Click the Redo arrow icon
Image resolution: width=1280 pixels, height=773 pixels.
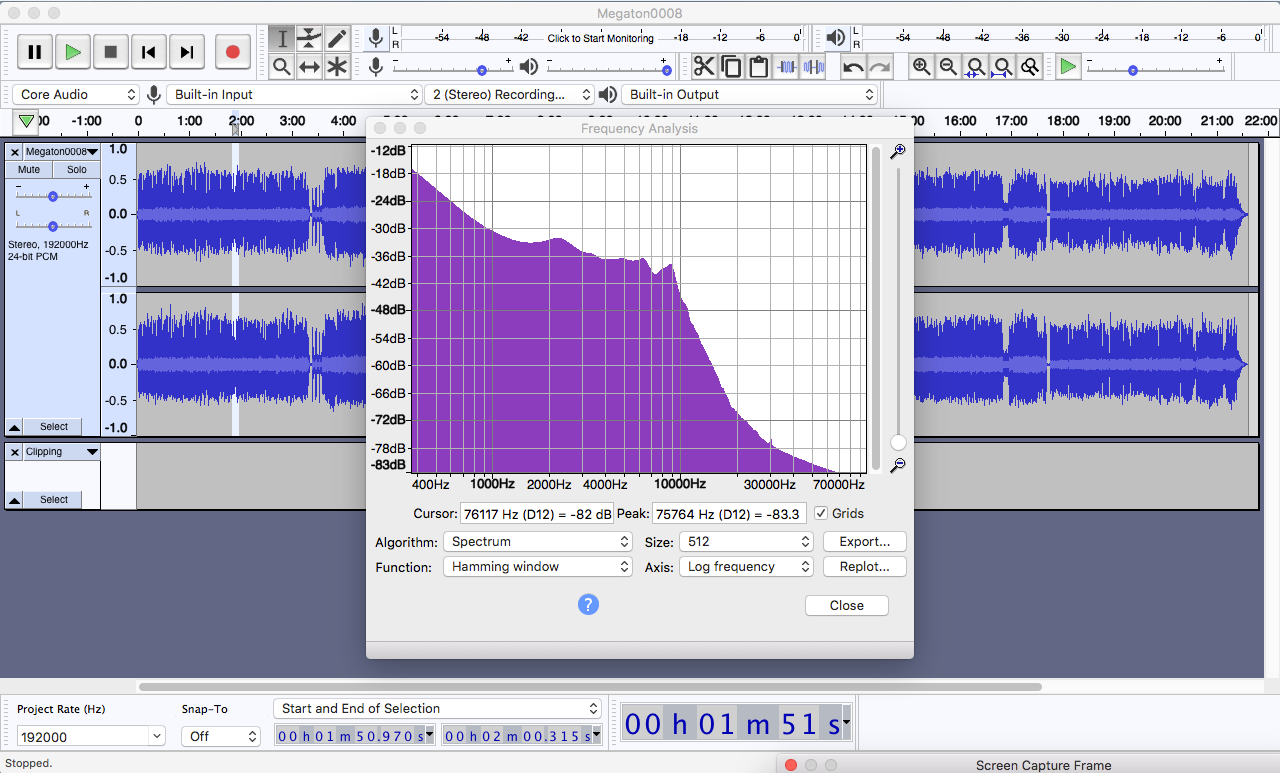pos(880,67)
